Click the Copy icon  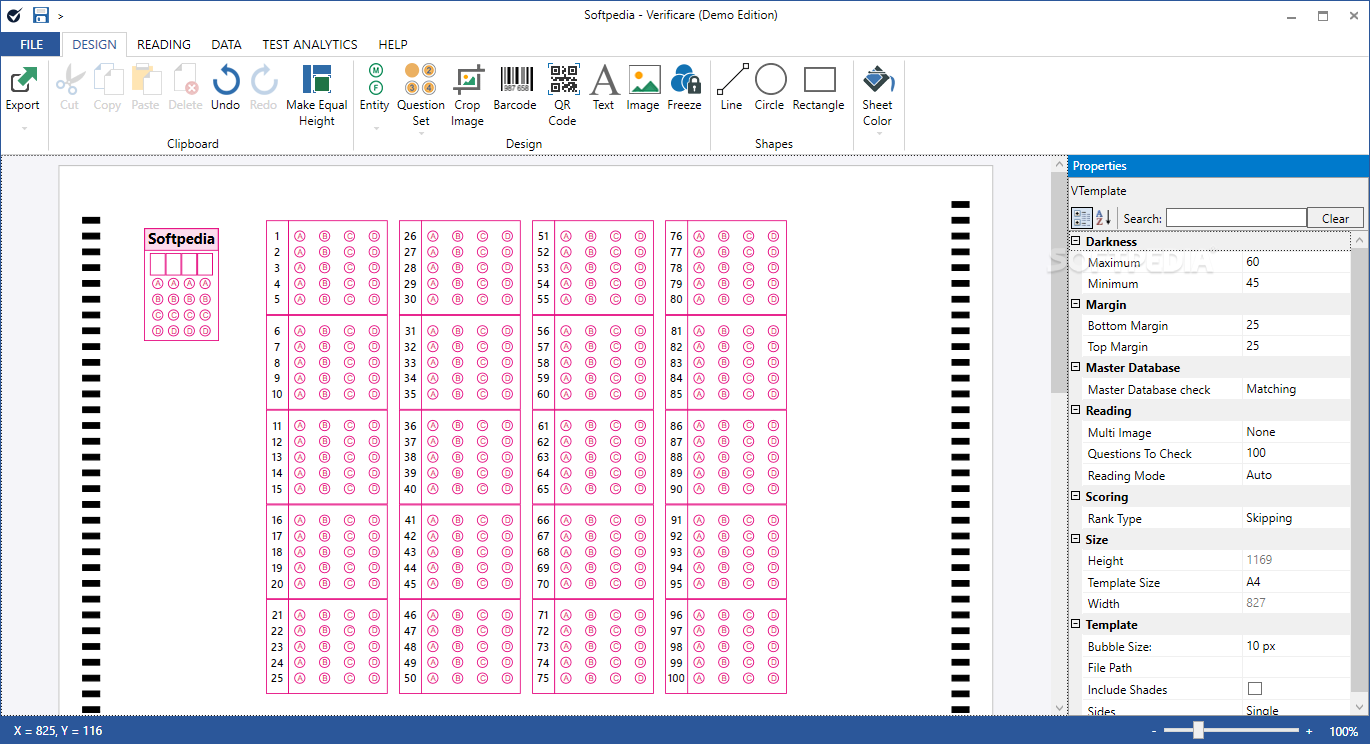point(107,80)
